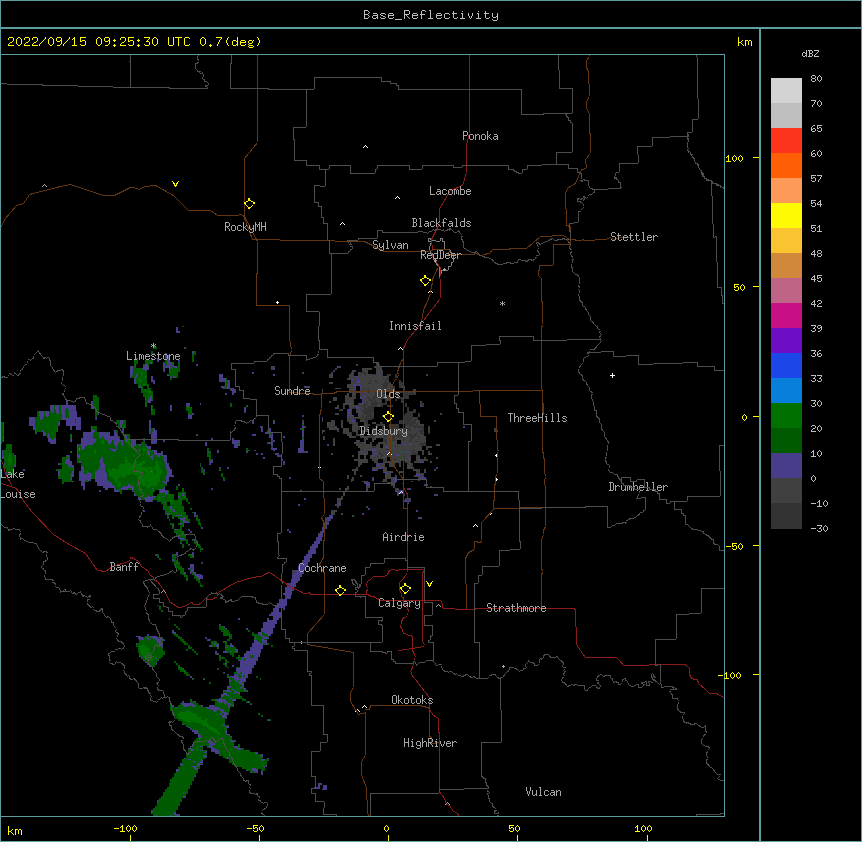Select the dBZ legend heading
Image resolution: width=862 pixels, height=842 pixels.
click(810, 53)
